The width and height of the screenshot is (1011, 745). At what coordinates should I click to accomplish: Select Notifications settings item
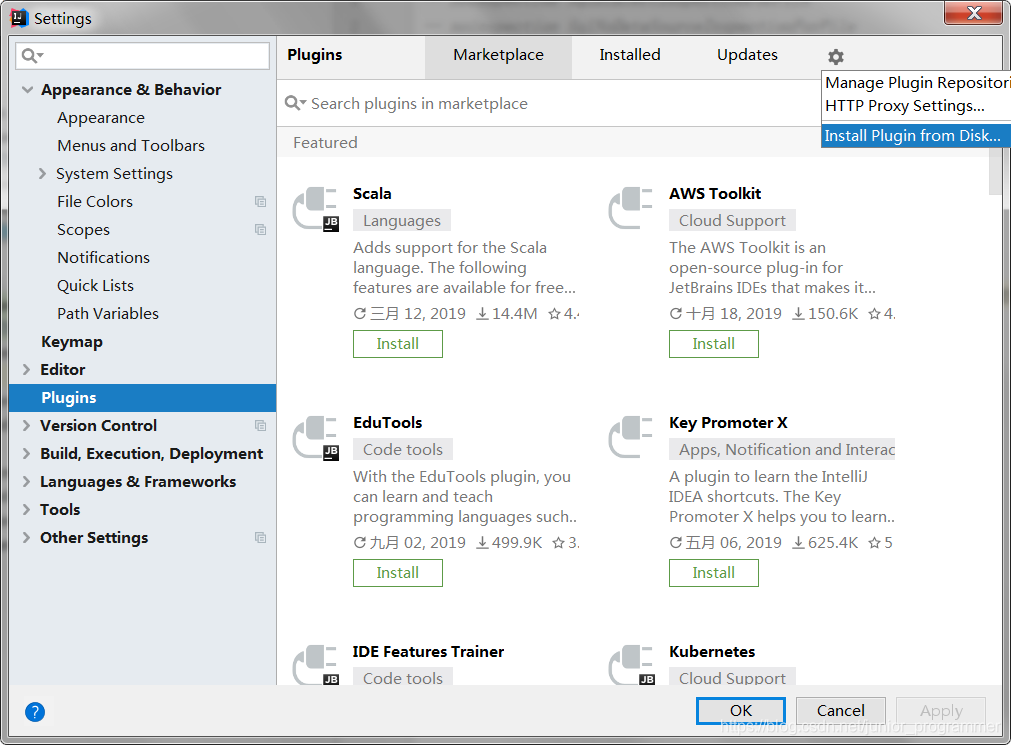[x=103, y=257]
